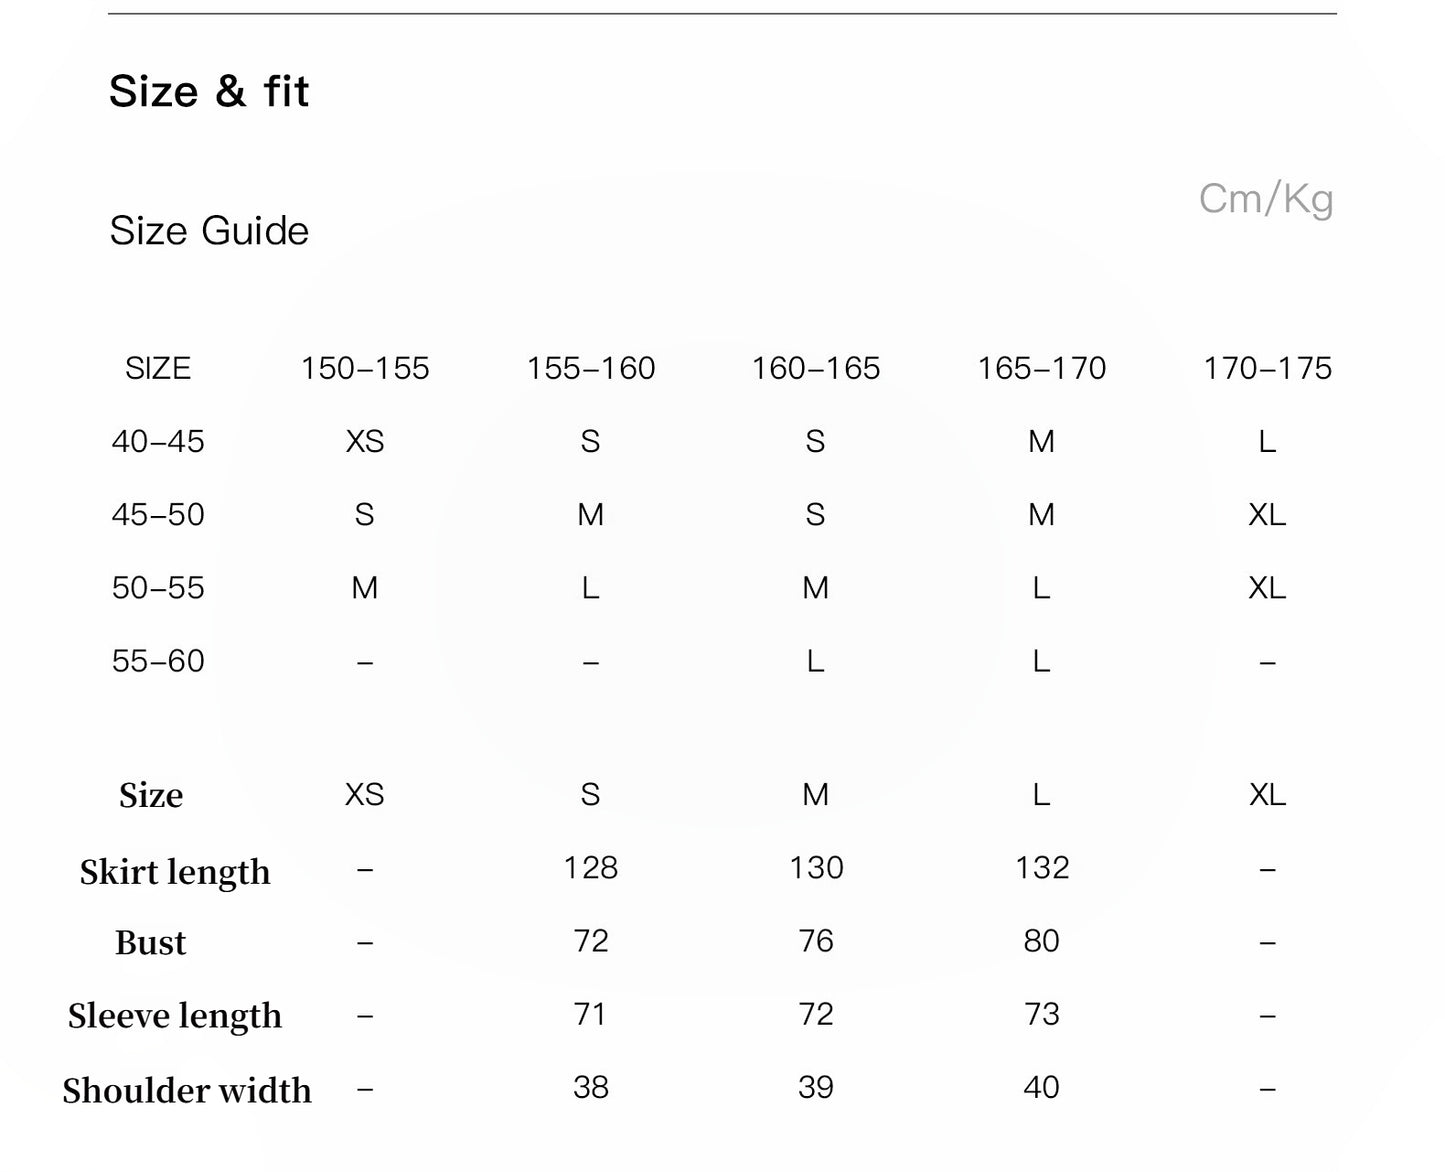Image resolution: width=1445 pixels, height=1172 pixels.
Task: Select the sleeve length value 73
Action: tap(1042, 1015)
